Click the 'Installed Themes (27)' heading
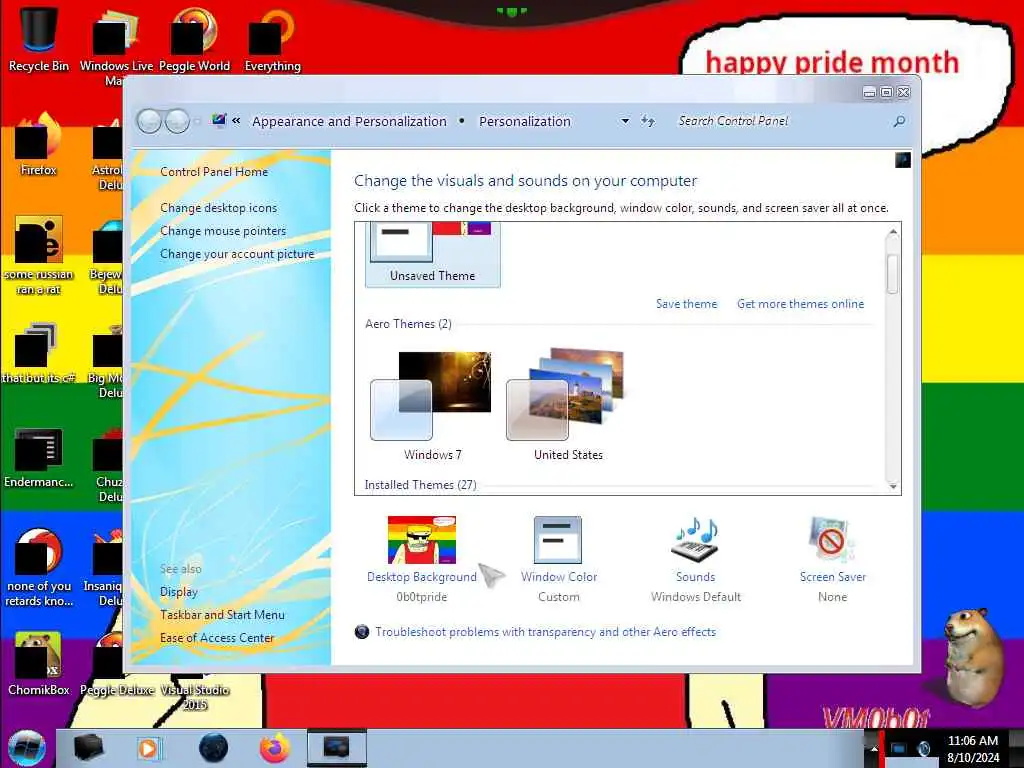This screenshot has height=768, width=1024. coord(421,485)
